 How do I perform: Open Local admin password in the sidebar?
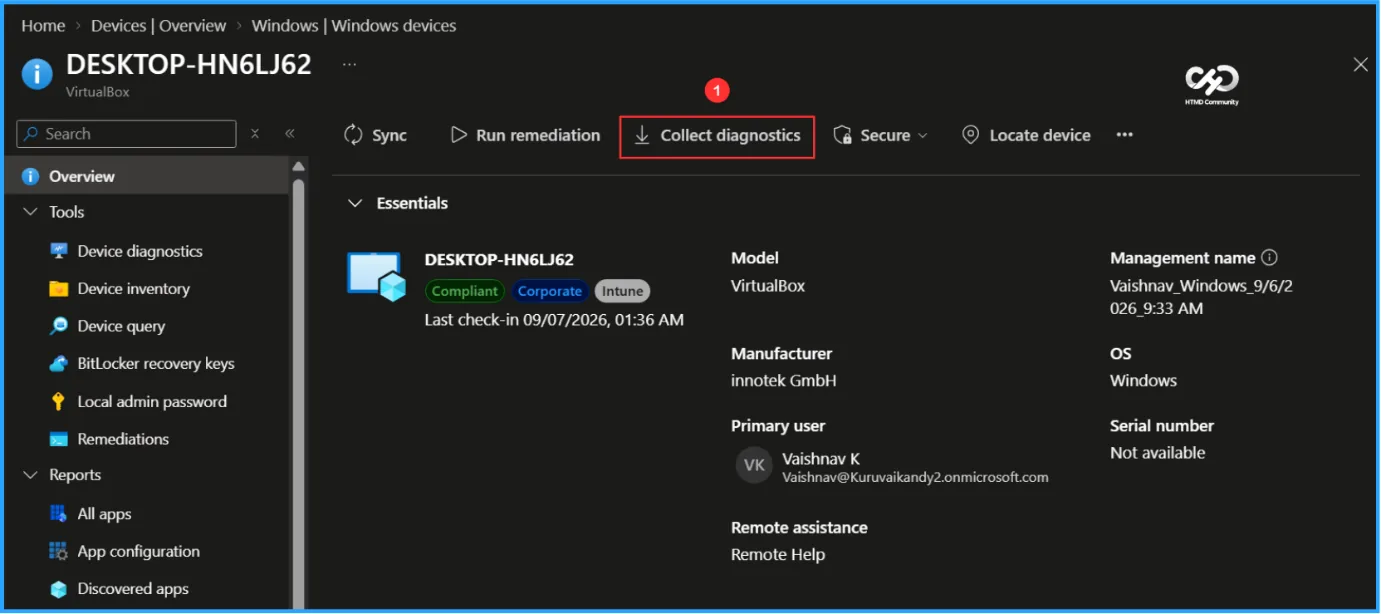tap(152, 402)
